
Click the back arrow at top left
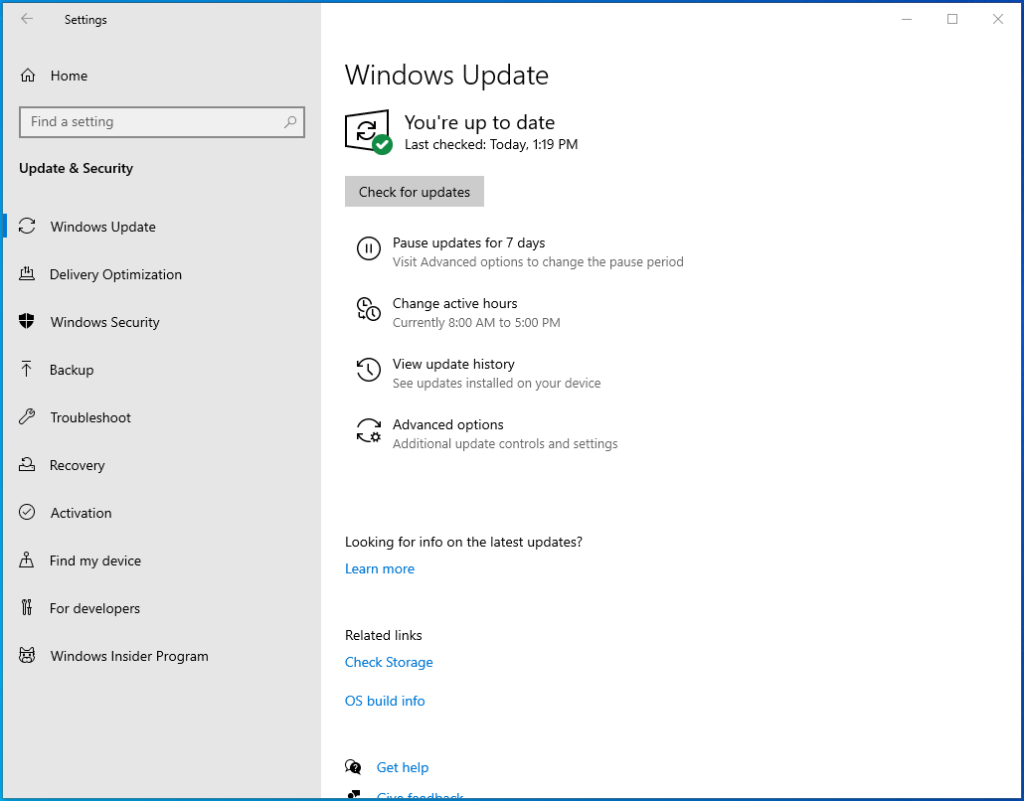point(27,19)
